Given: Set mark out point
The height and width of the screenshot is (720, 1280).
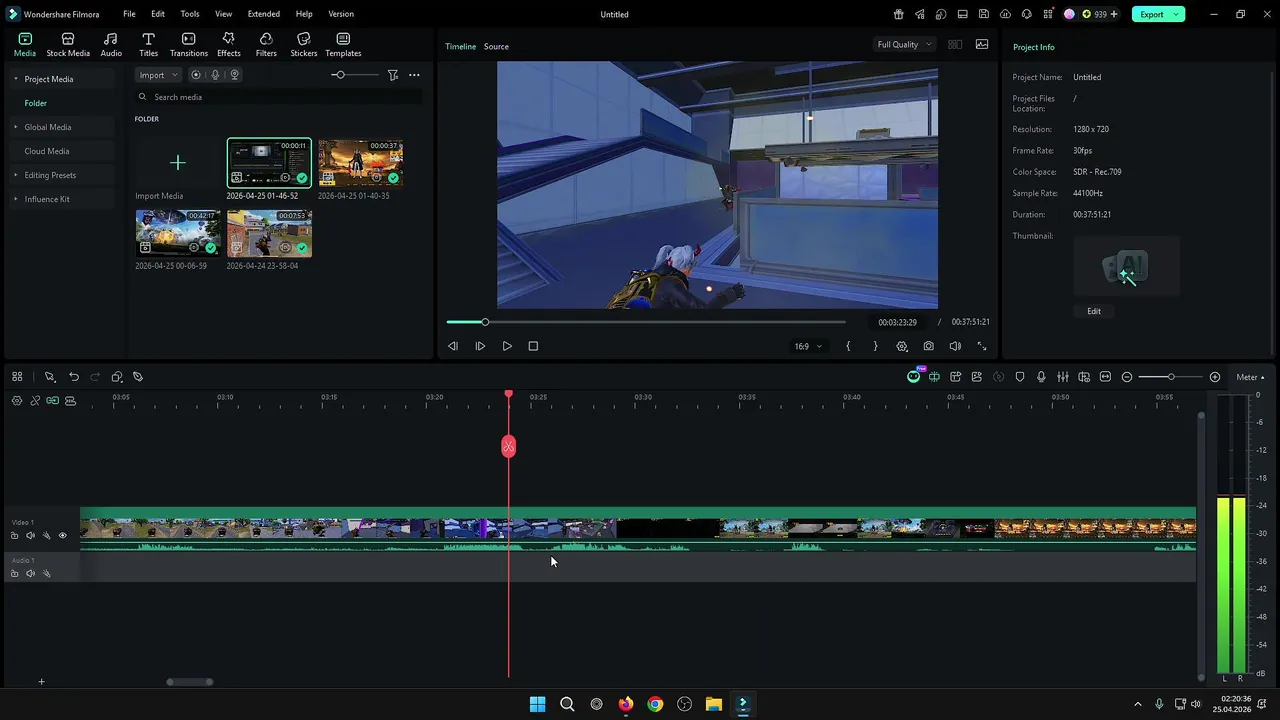Looking at the screenshot, I should (x=875, y=346).
